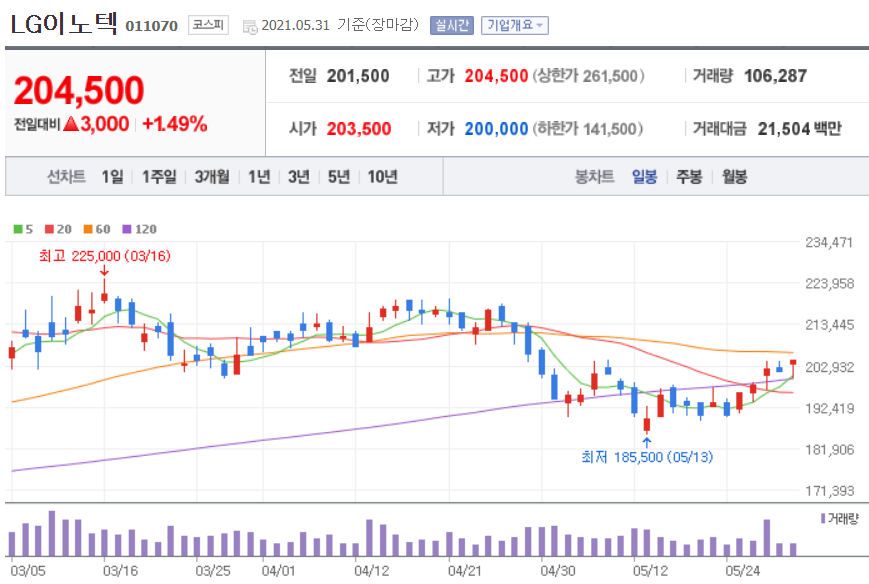Click the 하한가 141,500 text

point(588,129)
